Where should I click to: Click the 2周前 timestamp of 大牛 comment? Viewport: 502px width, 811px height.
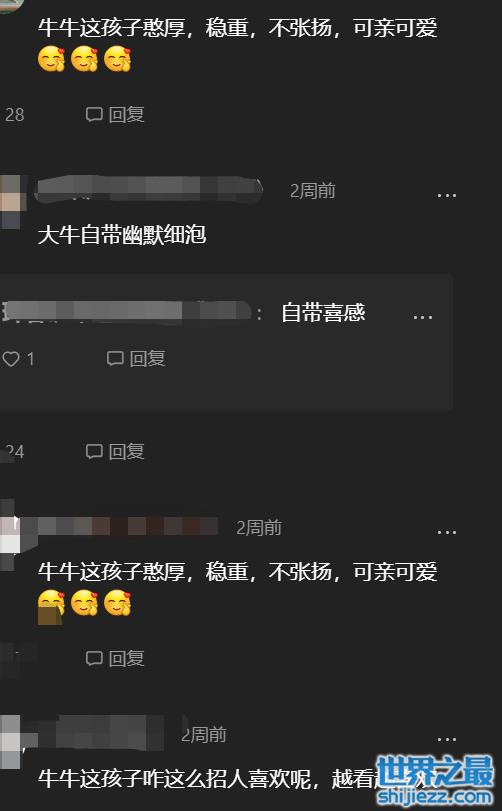[312, 191]
